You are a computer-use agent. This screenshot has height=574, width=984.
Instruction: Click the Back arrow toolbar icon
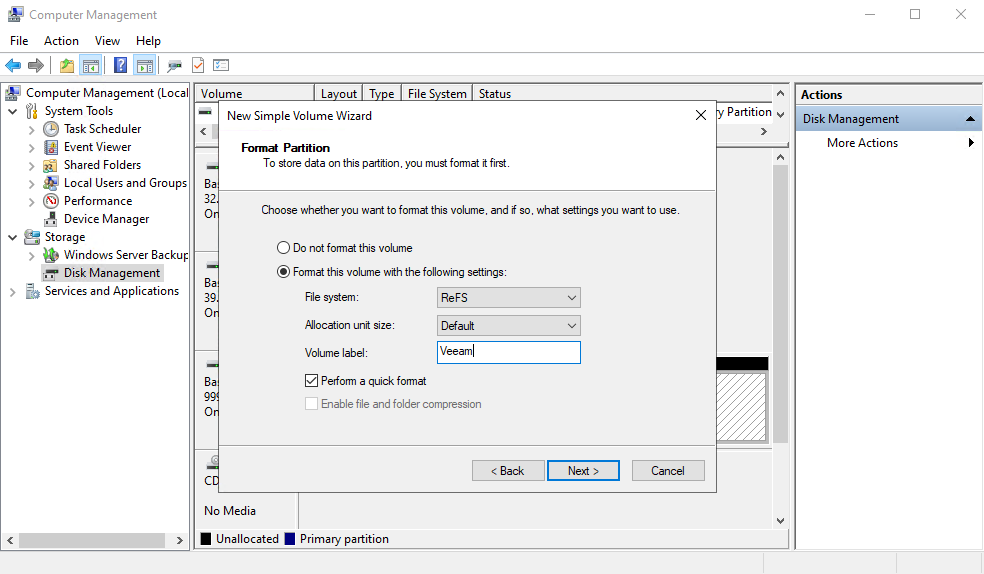tap(13, 65)
